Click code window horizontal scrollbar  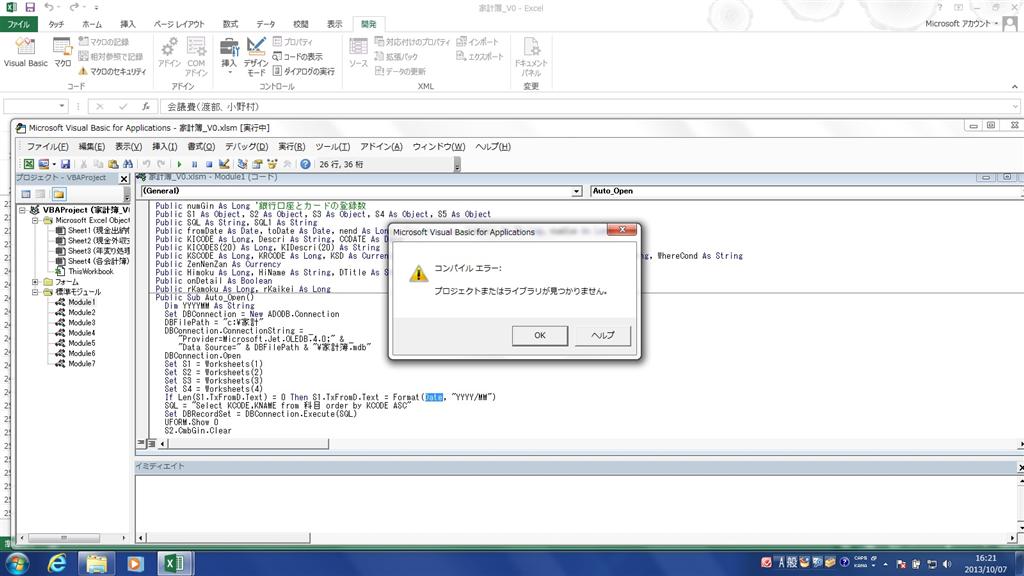click(x=248, y=443)
